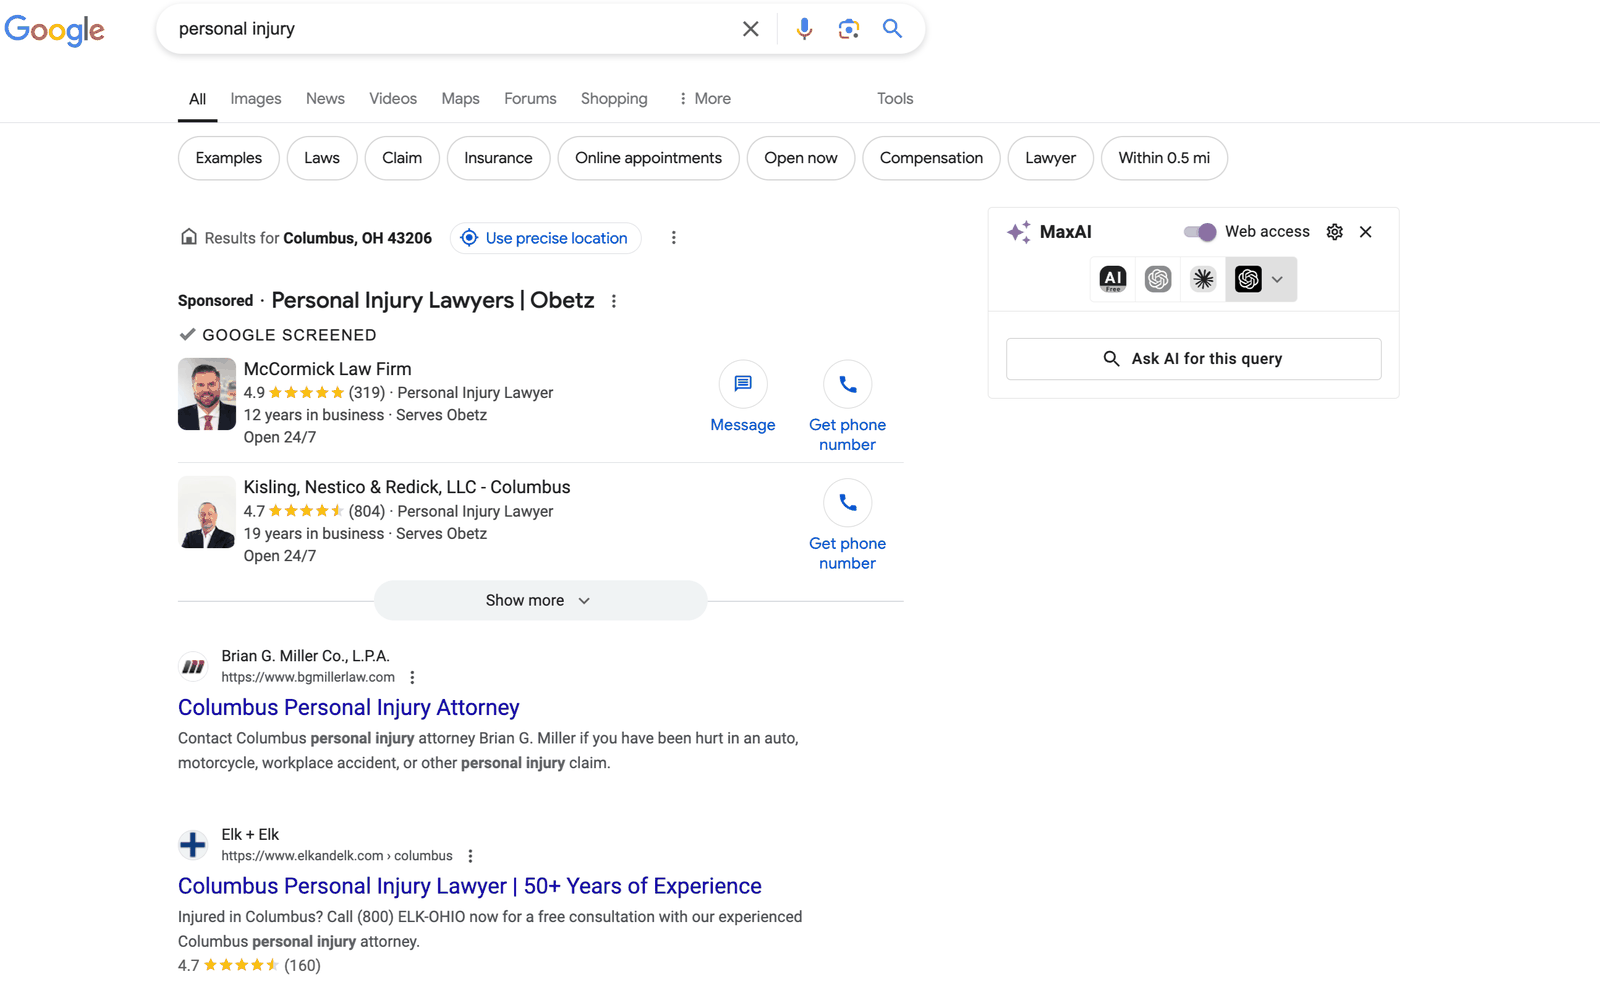Click the Google logo
Viewport: 1600px width, 982px height.
pos(54,30)
